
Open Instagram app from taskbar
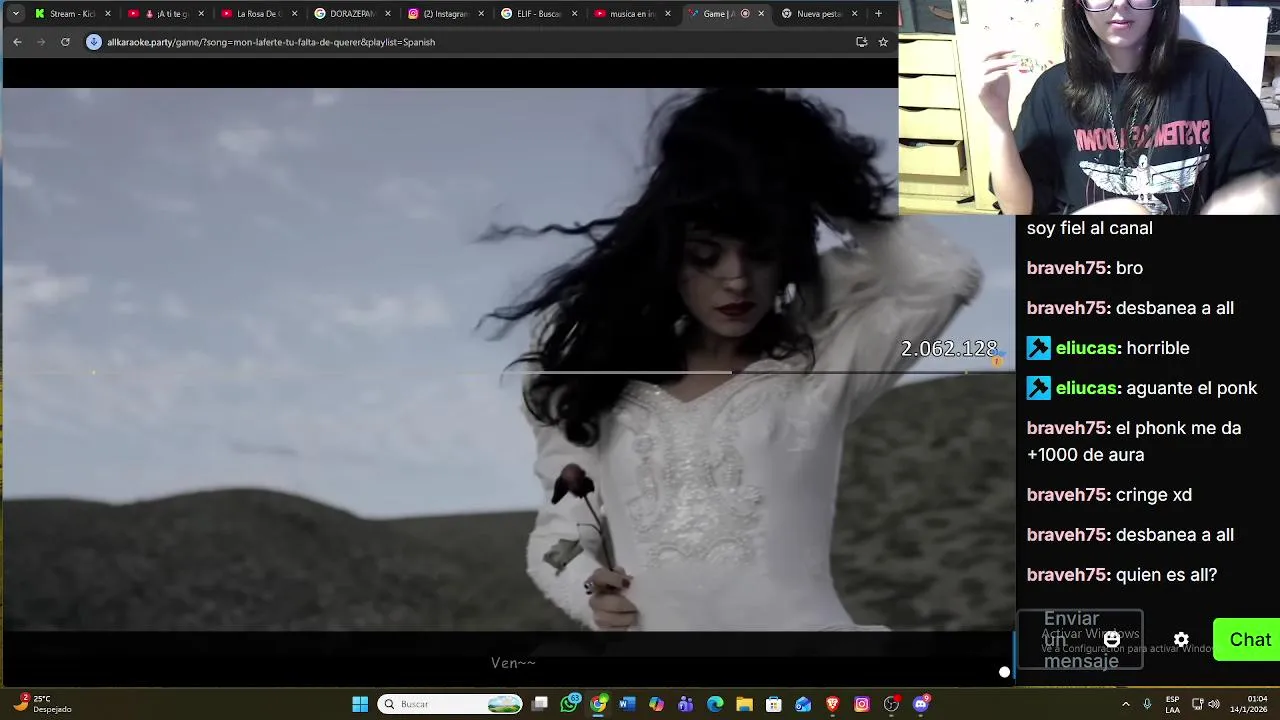point(861,704)
